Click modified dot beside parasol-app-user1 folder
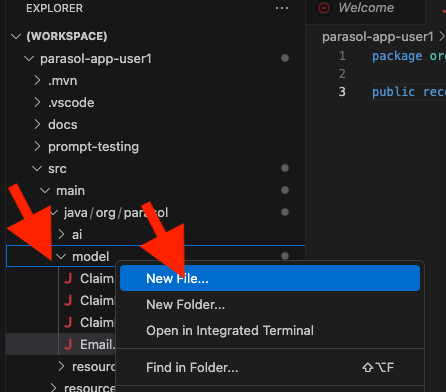The height and width of the screenshot is (392, 446). [285, 58]
